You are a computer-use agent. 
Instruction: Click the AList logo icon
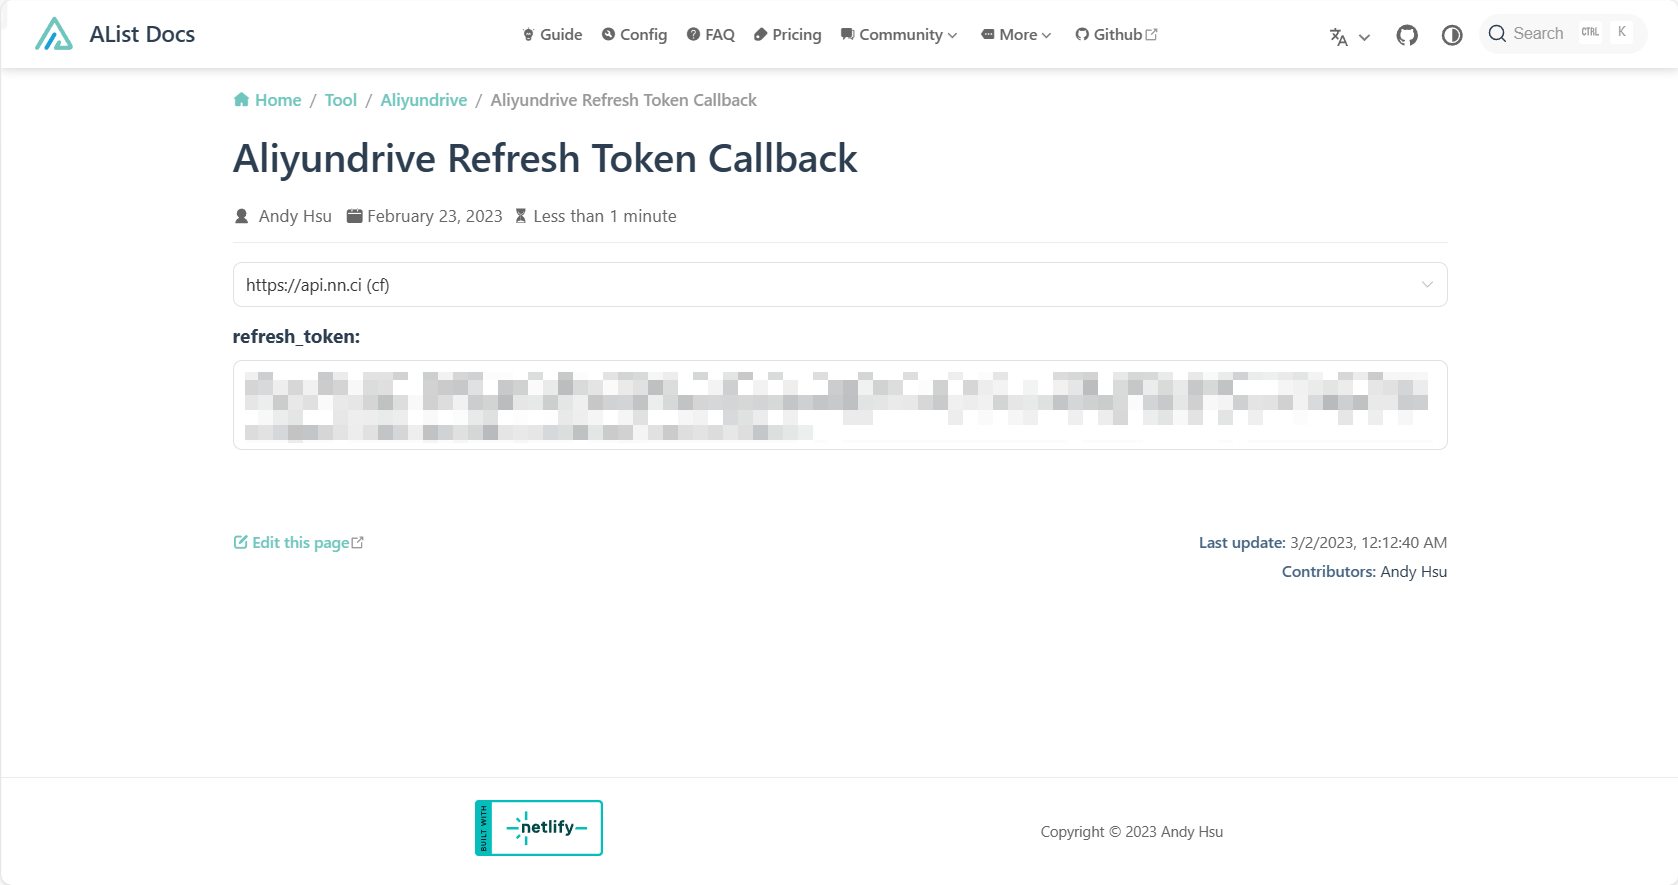click(x=54, y=34)
